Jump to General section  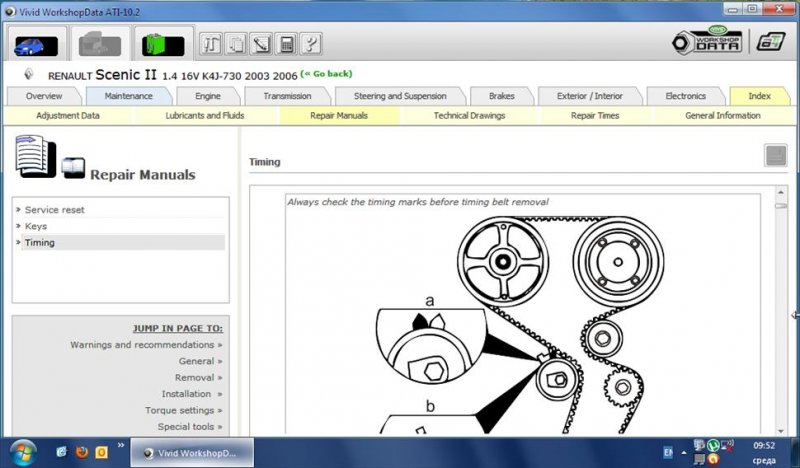pos(200,361)
